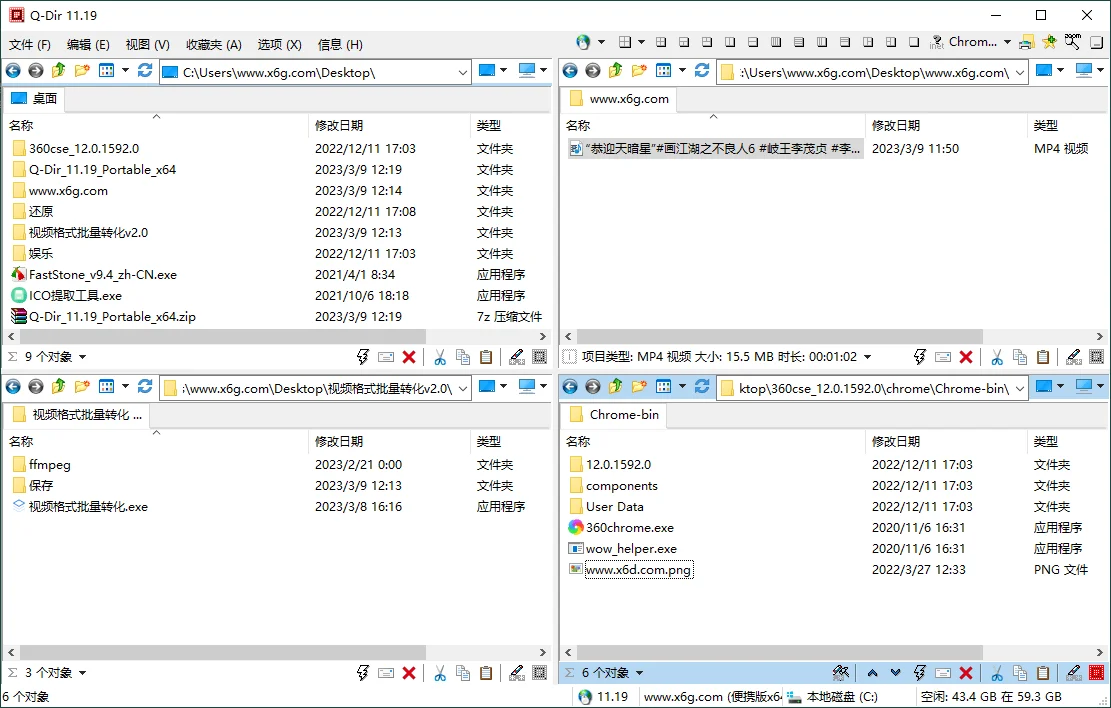
Task: Click the red delete X icon
Action: [408, 356]
